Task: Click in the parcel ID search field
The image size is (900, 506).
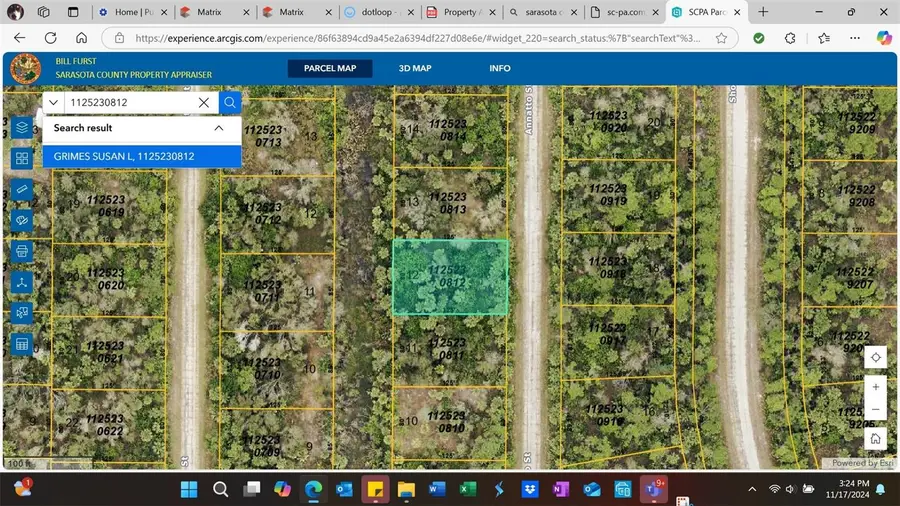Action: (x=128, y=102)
